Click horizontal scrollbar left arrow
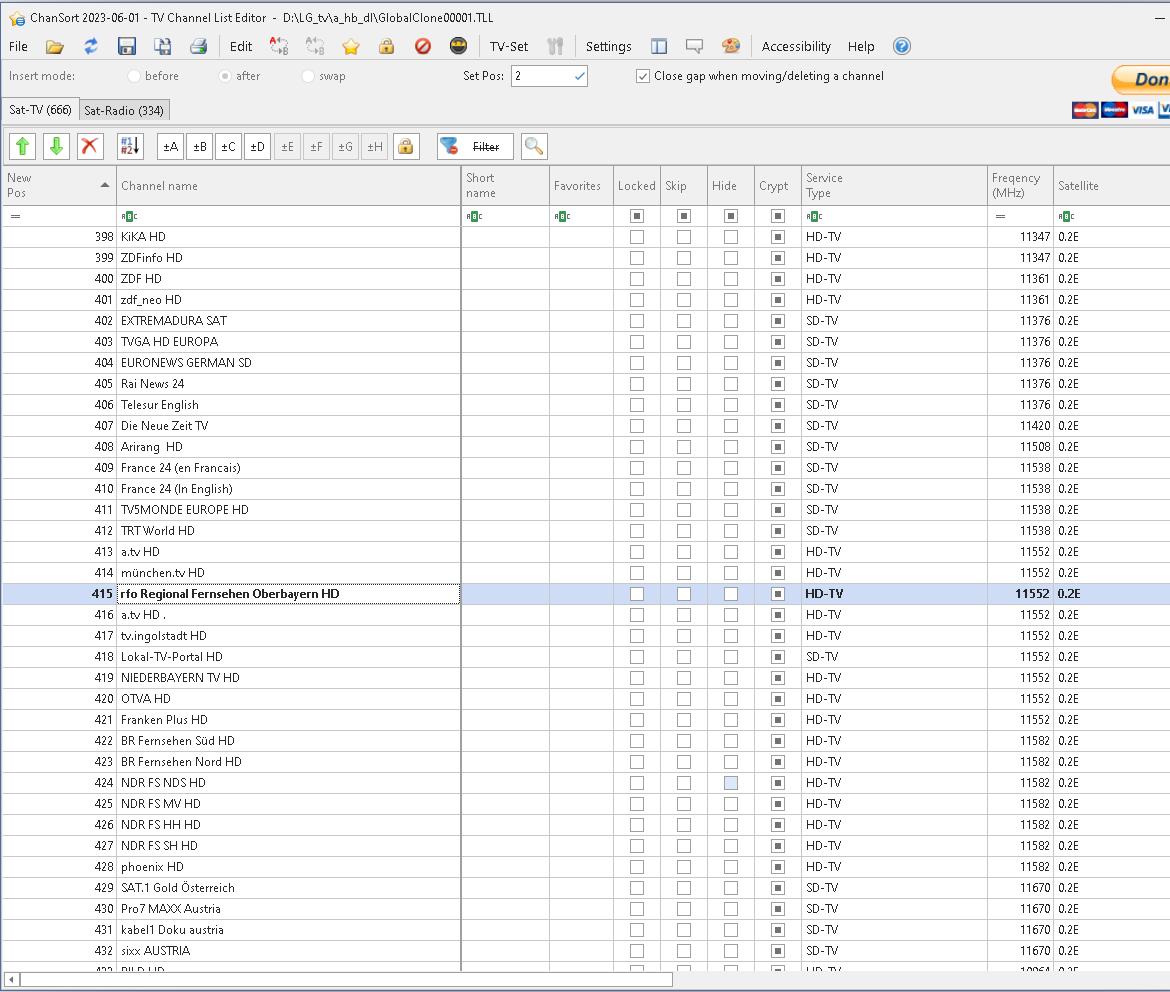The height and width of the screenshot is (992, 1170). [x=11, y=979]
